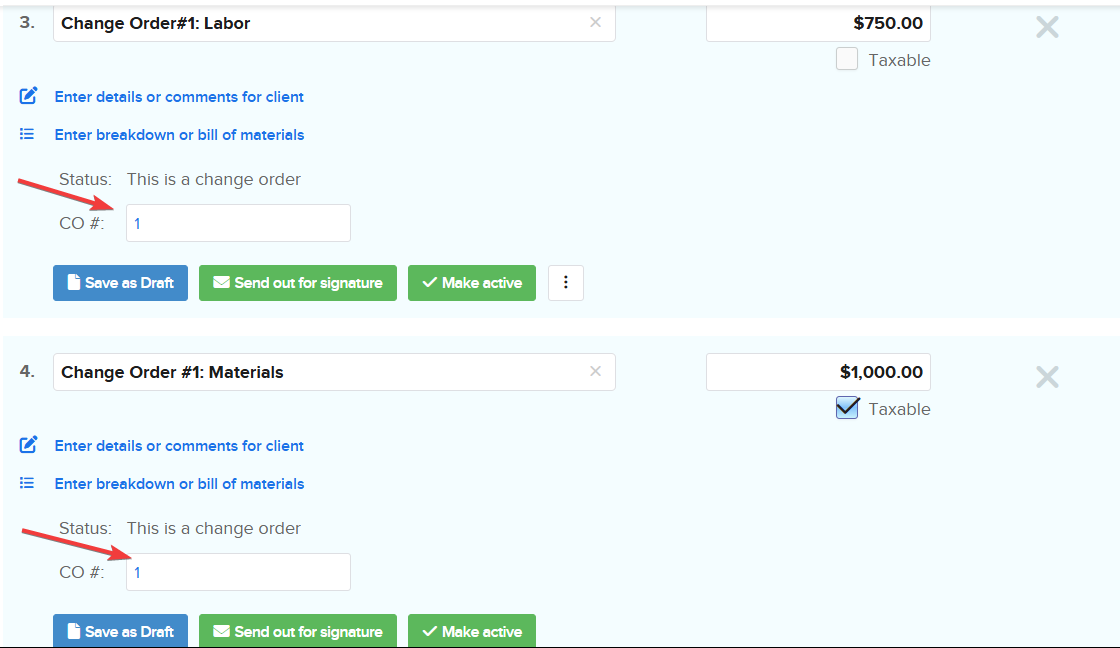Remove line item 4 with large X
This screenshot has height=648, width=1120.
[x=1047, y=377]
